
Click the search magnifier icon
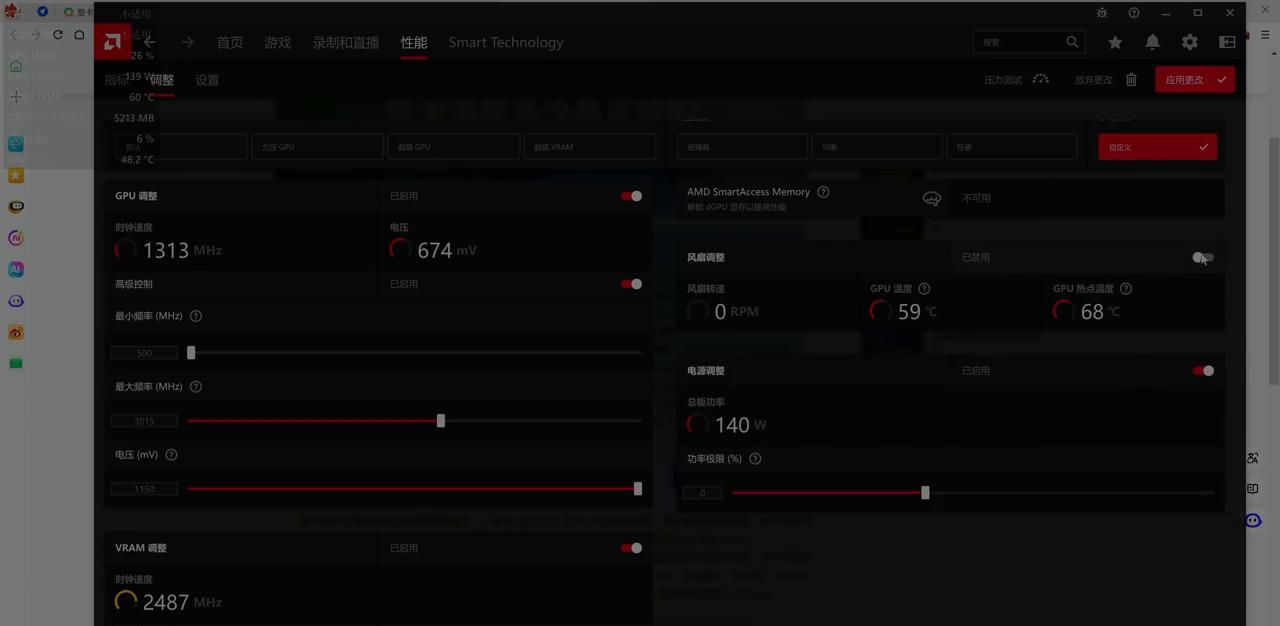(1072, 42)
